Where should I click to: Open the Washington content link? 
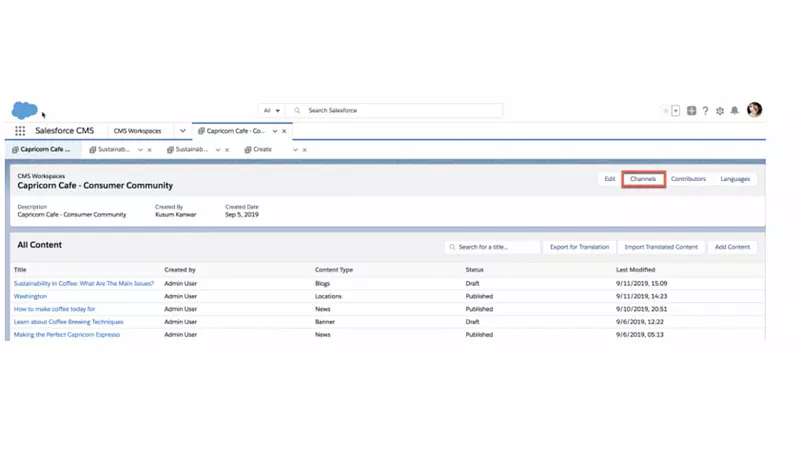tap(30, 296)
